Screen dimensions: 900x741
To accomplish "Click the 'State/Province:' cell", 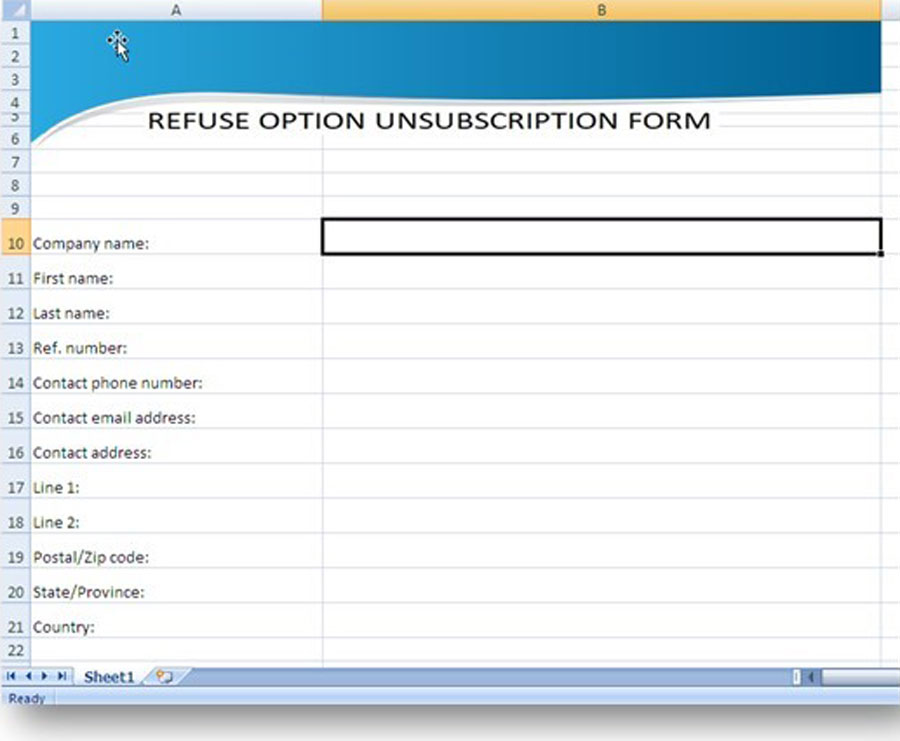I will pos(176,586).
